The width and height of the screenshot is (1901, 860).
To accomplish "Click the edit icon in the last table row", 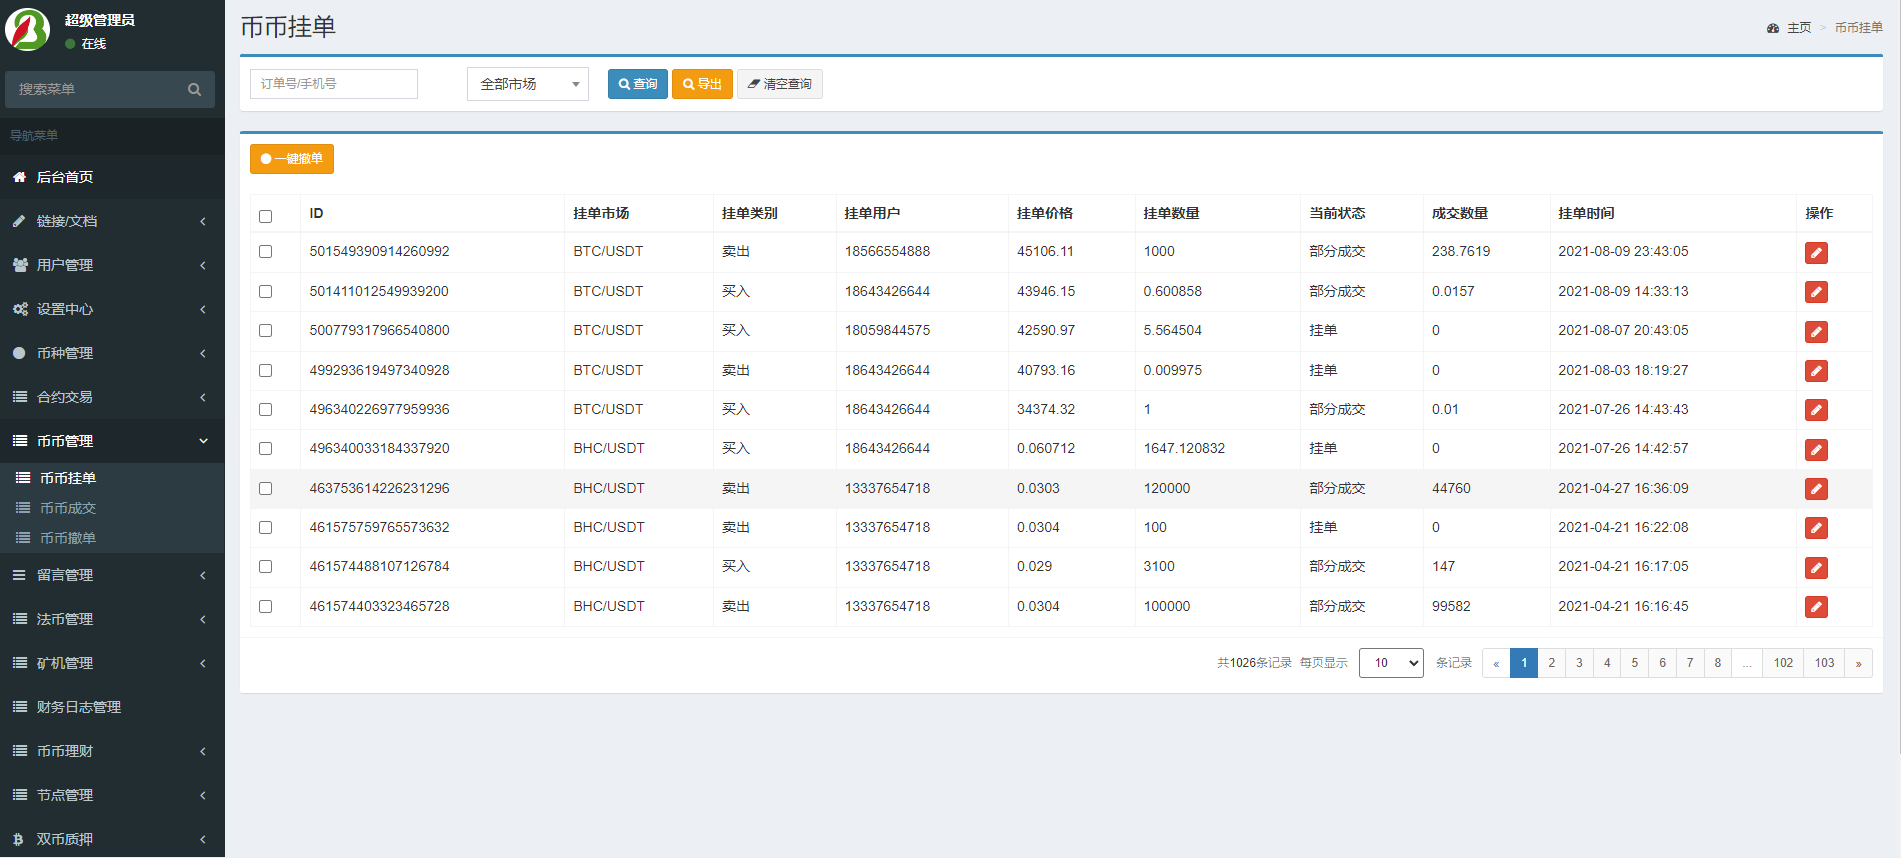I will tap(1816, 607).
